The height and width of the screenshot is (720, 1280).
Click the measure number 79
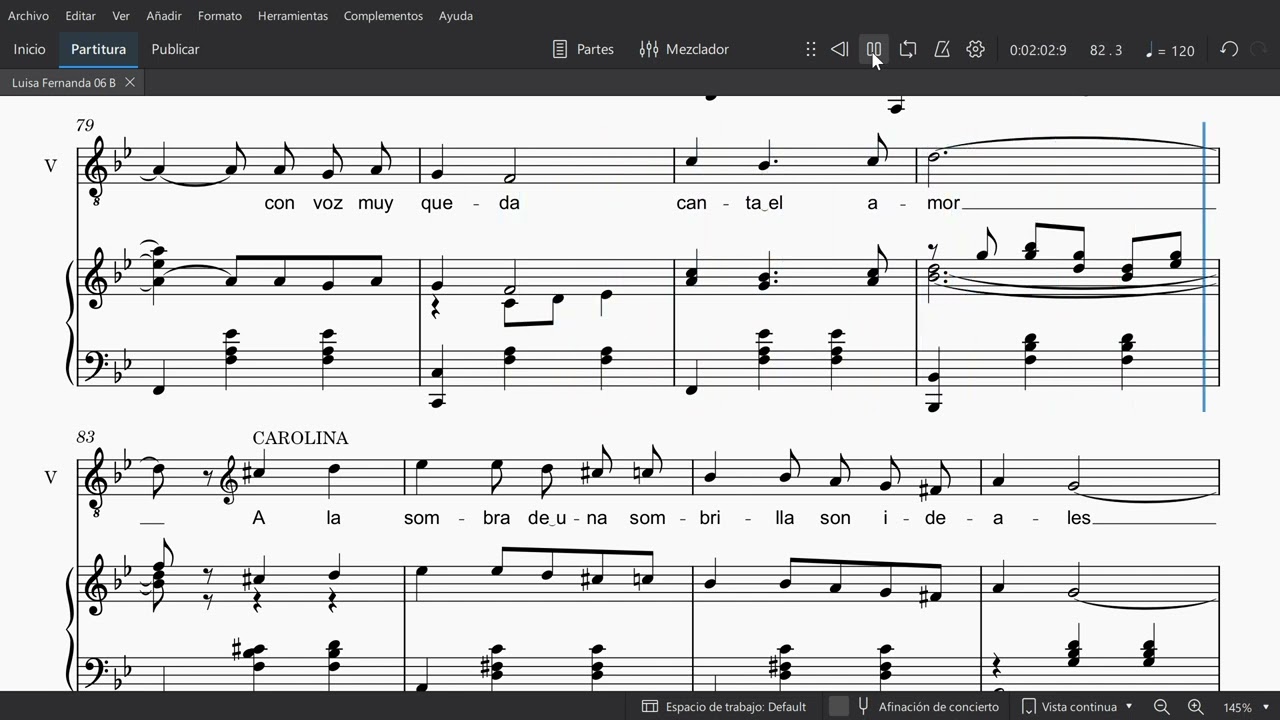tap(85, 125)
